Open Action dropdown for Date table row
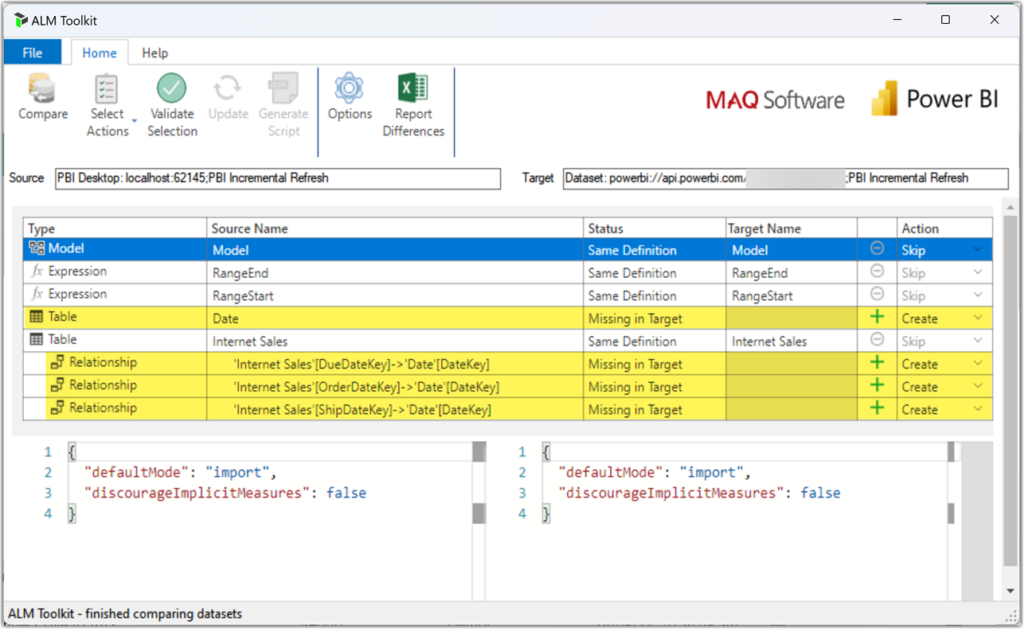Viewport: 1024px width, 629px height. click(978, 318)
